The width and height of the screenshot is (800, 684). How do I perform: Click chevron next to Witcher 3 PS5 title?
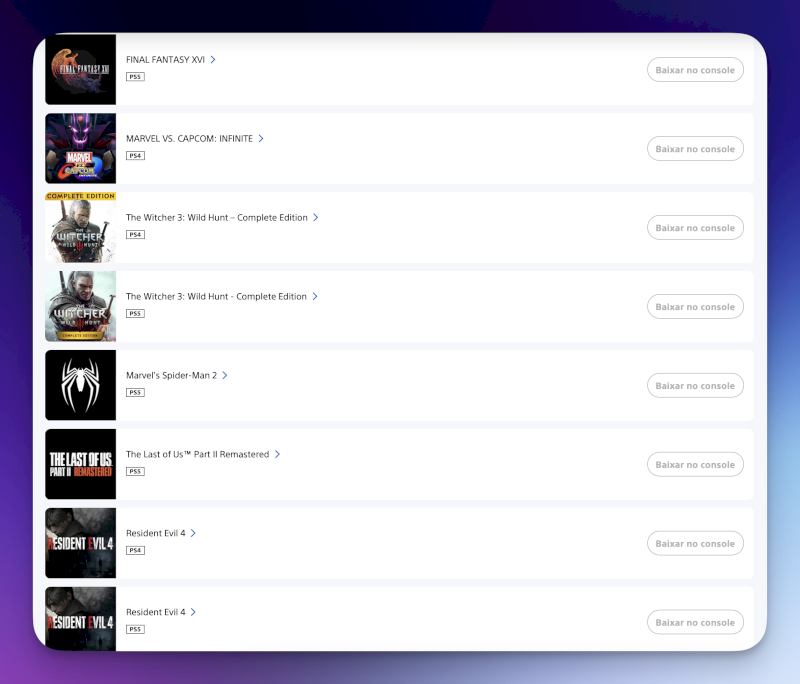click(x=315, y=296)
